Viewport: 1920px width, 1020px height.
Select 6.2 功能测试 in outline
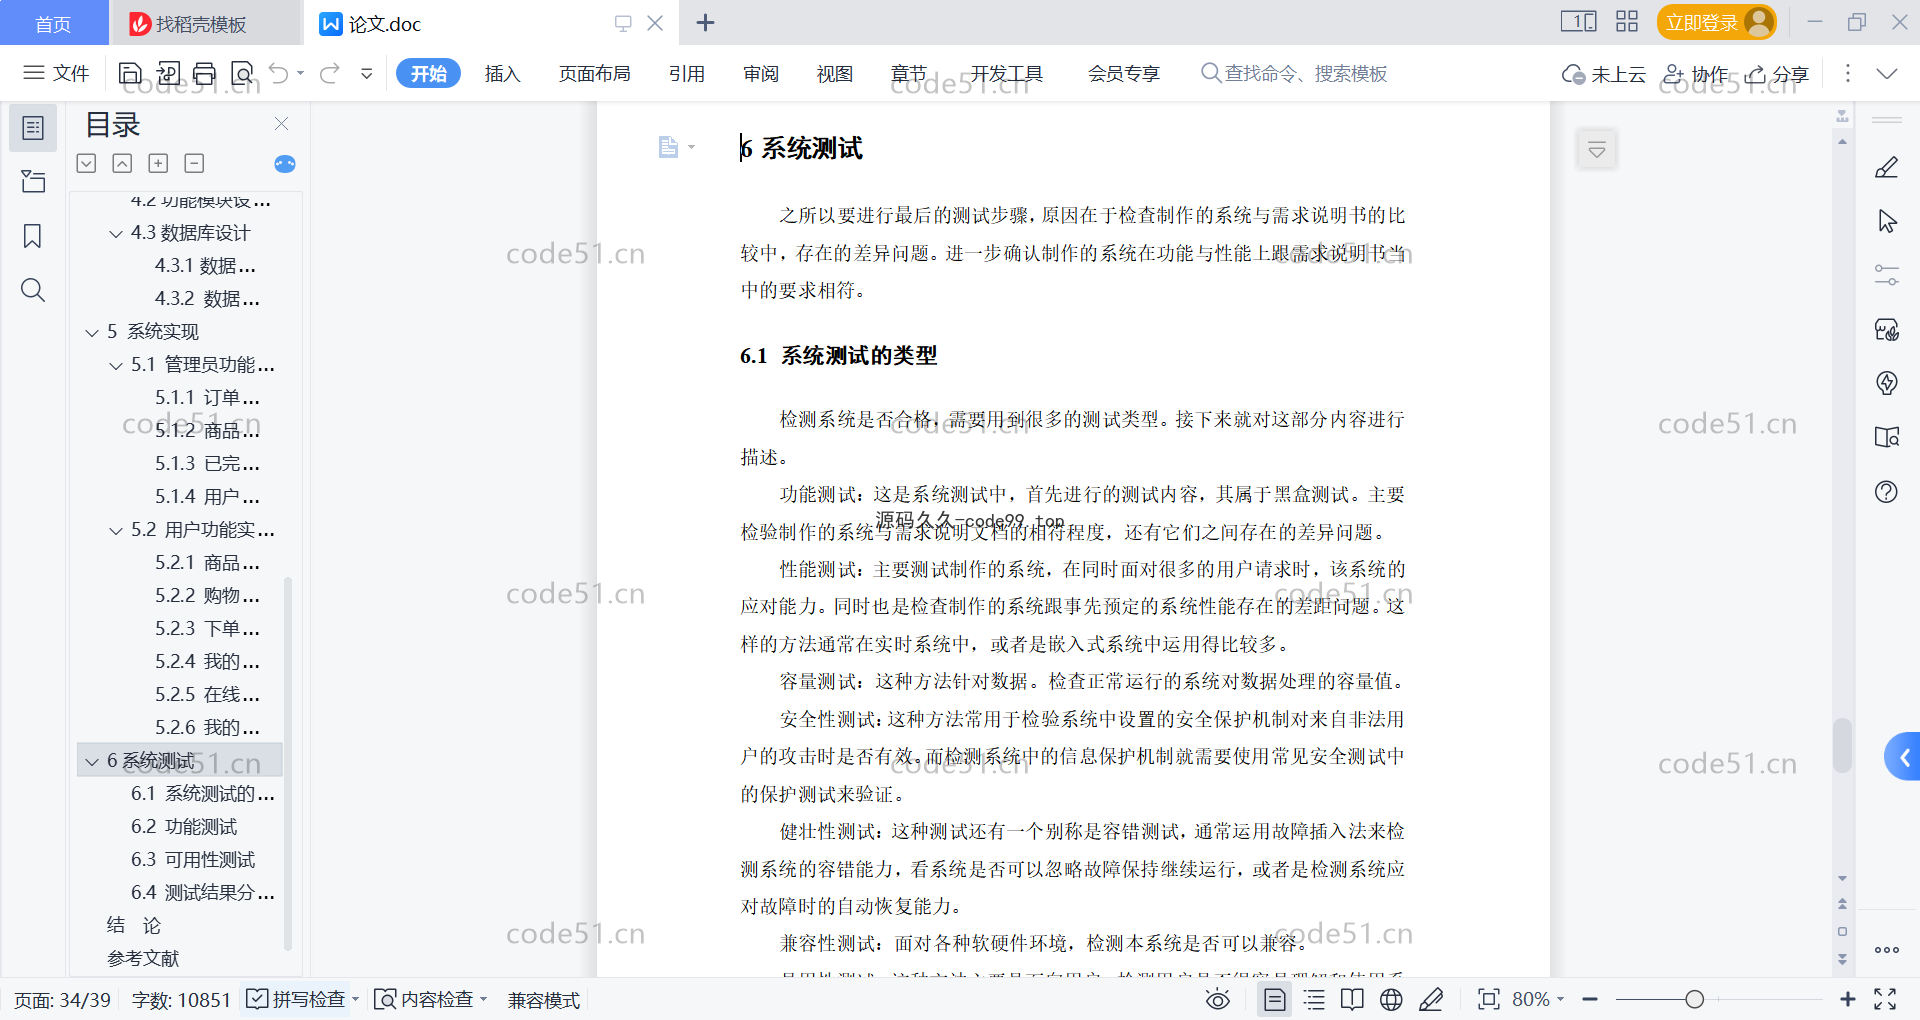(184, 827)
